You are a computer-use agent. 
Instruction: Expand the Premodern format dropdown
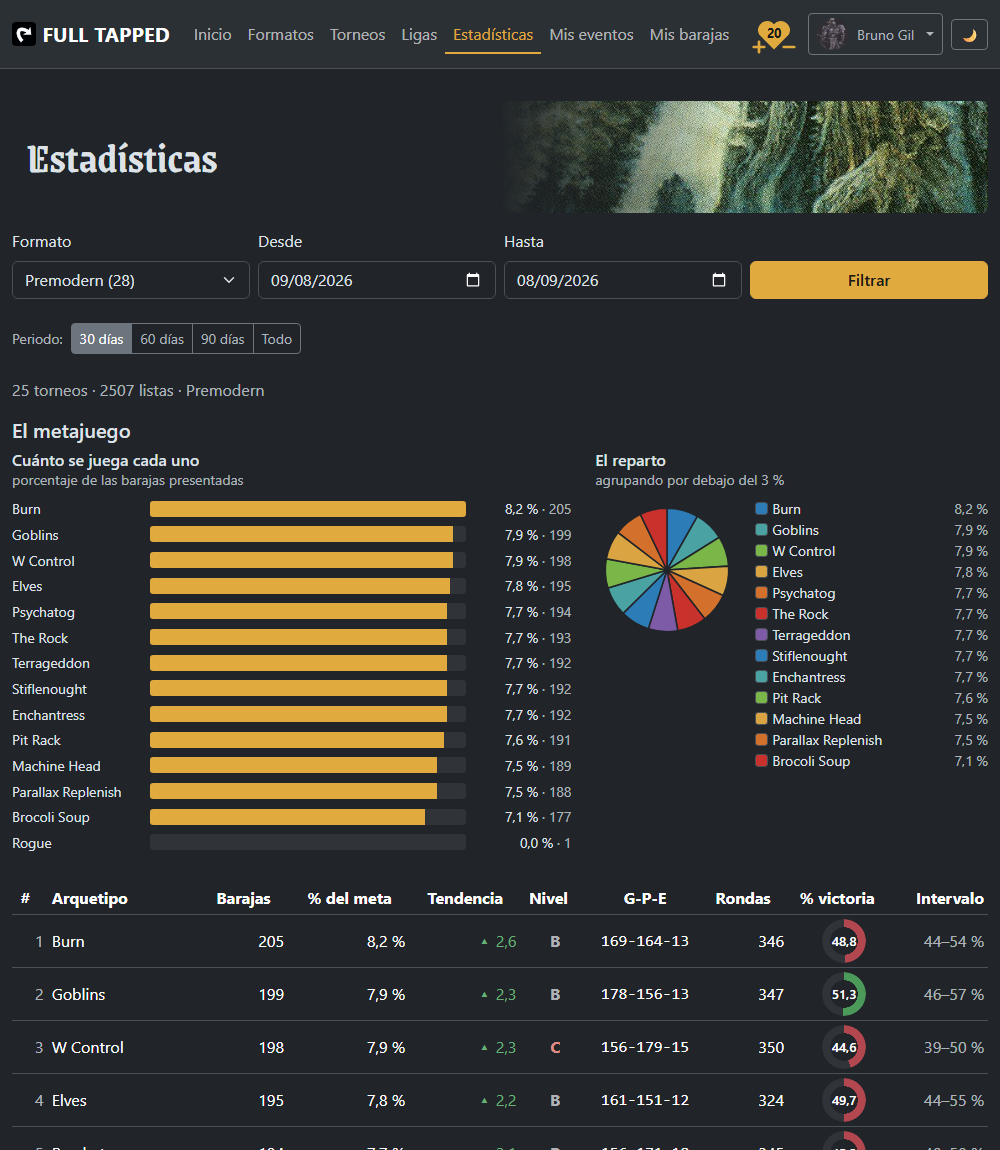click(131, 280)
